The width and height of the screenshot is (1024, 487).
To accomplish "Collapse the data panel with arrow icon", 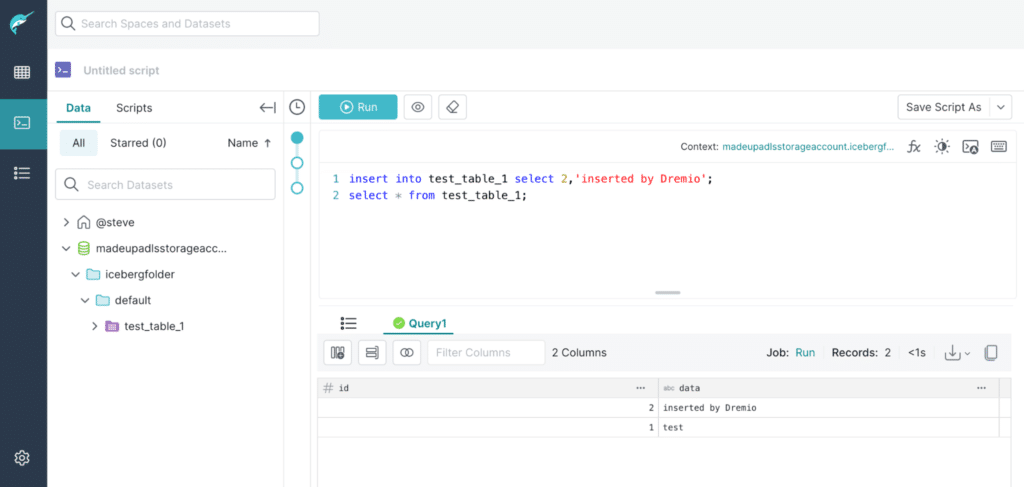I will tap(268, 108).
